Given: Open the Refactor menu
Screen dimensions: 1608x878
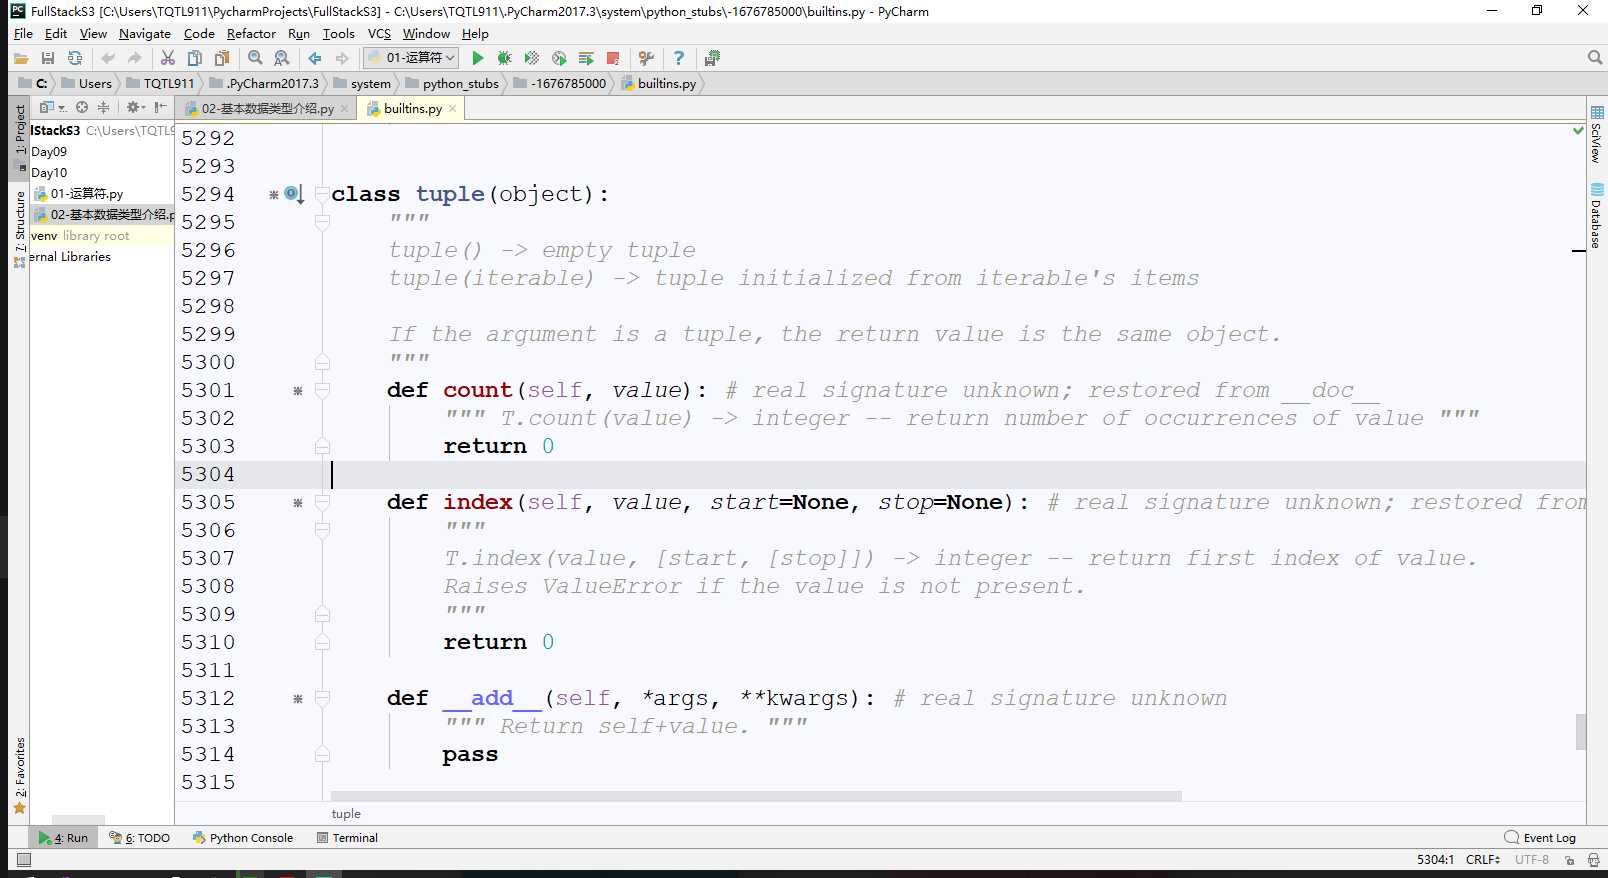Looking at the screenshot, I should pyautogui.click(x=251, y=33).
